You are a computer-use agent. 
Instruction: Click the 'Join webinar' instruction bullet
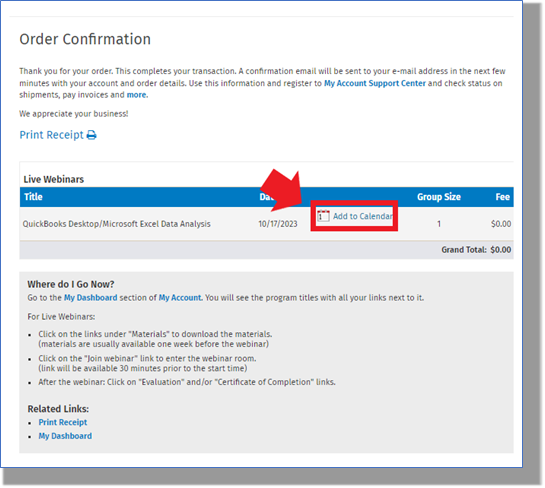(147, 363)
